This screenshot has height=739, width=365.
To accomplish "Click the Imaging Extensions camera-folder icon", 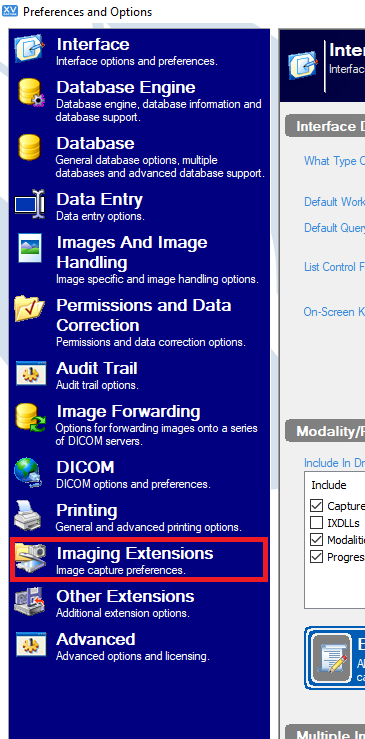I will (30, 559).
